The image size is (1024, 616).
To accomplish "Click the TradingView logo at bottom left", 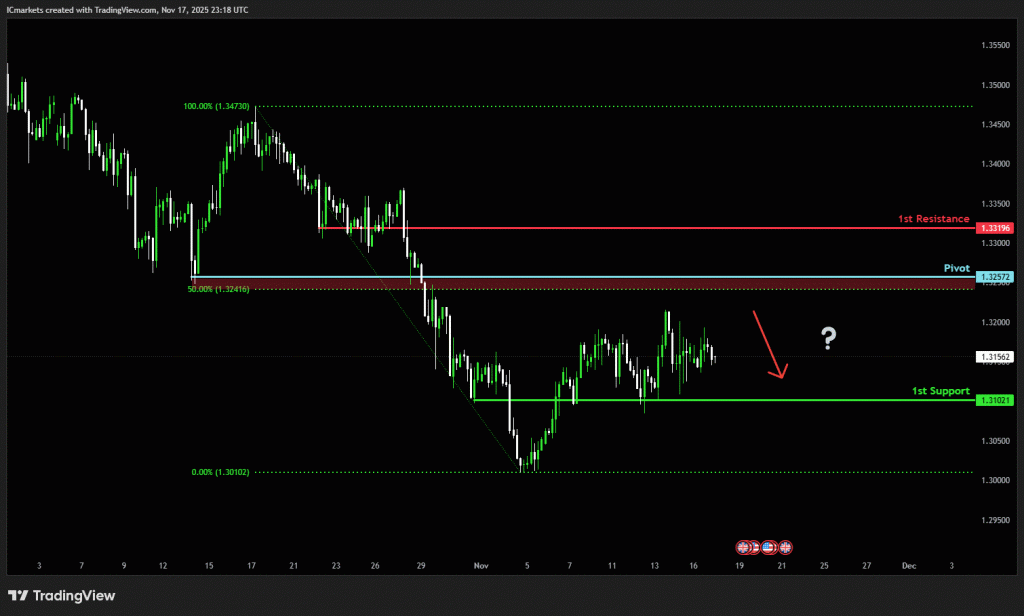I will click(62, 595).
